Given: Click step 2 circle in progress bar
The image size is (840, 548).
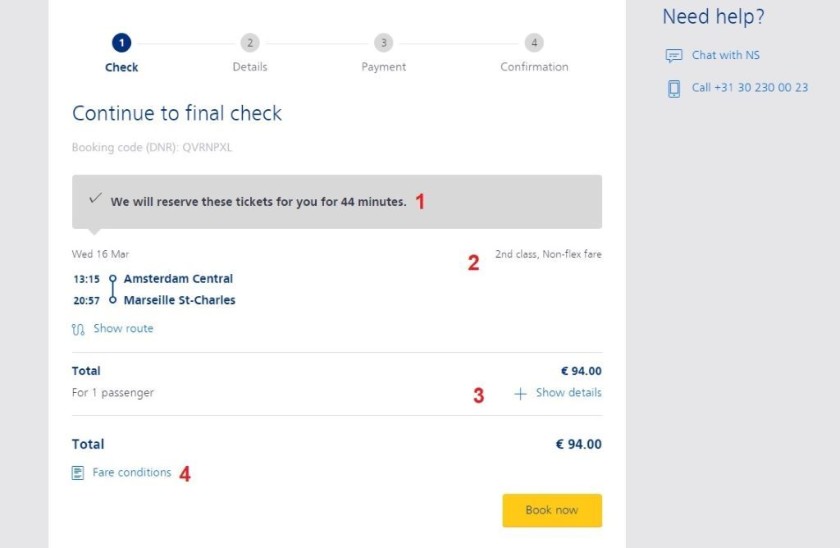Looking at the screenshot, I should (x=249, y=43).
